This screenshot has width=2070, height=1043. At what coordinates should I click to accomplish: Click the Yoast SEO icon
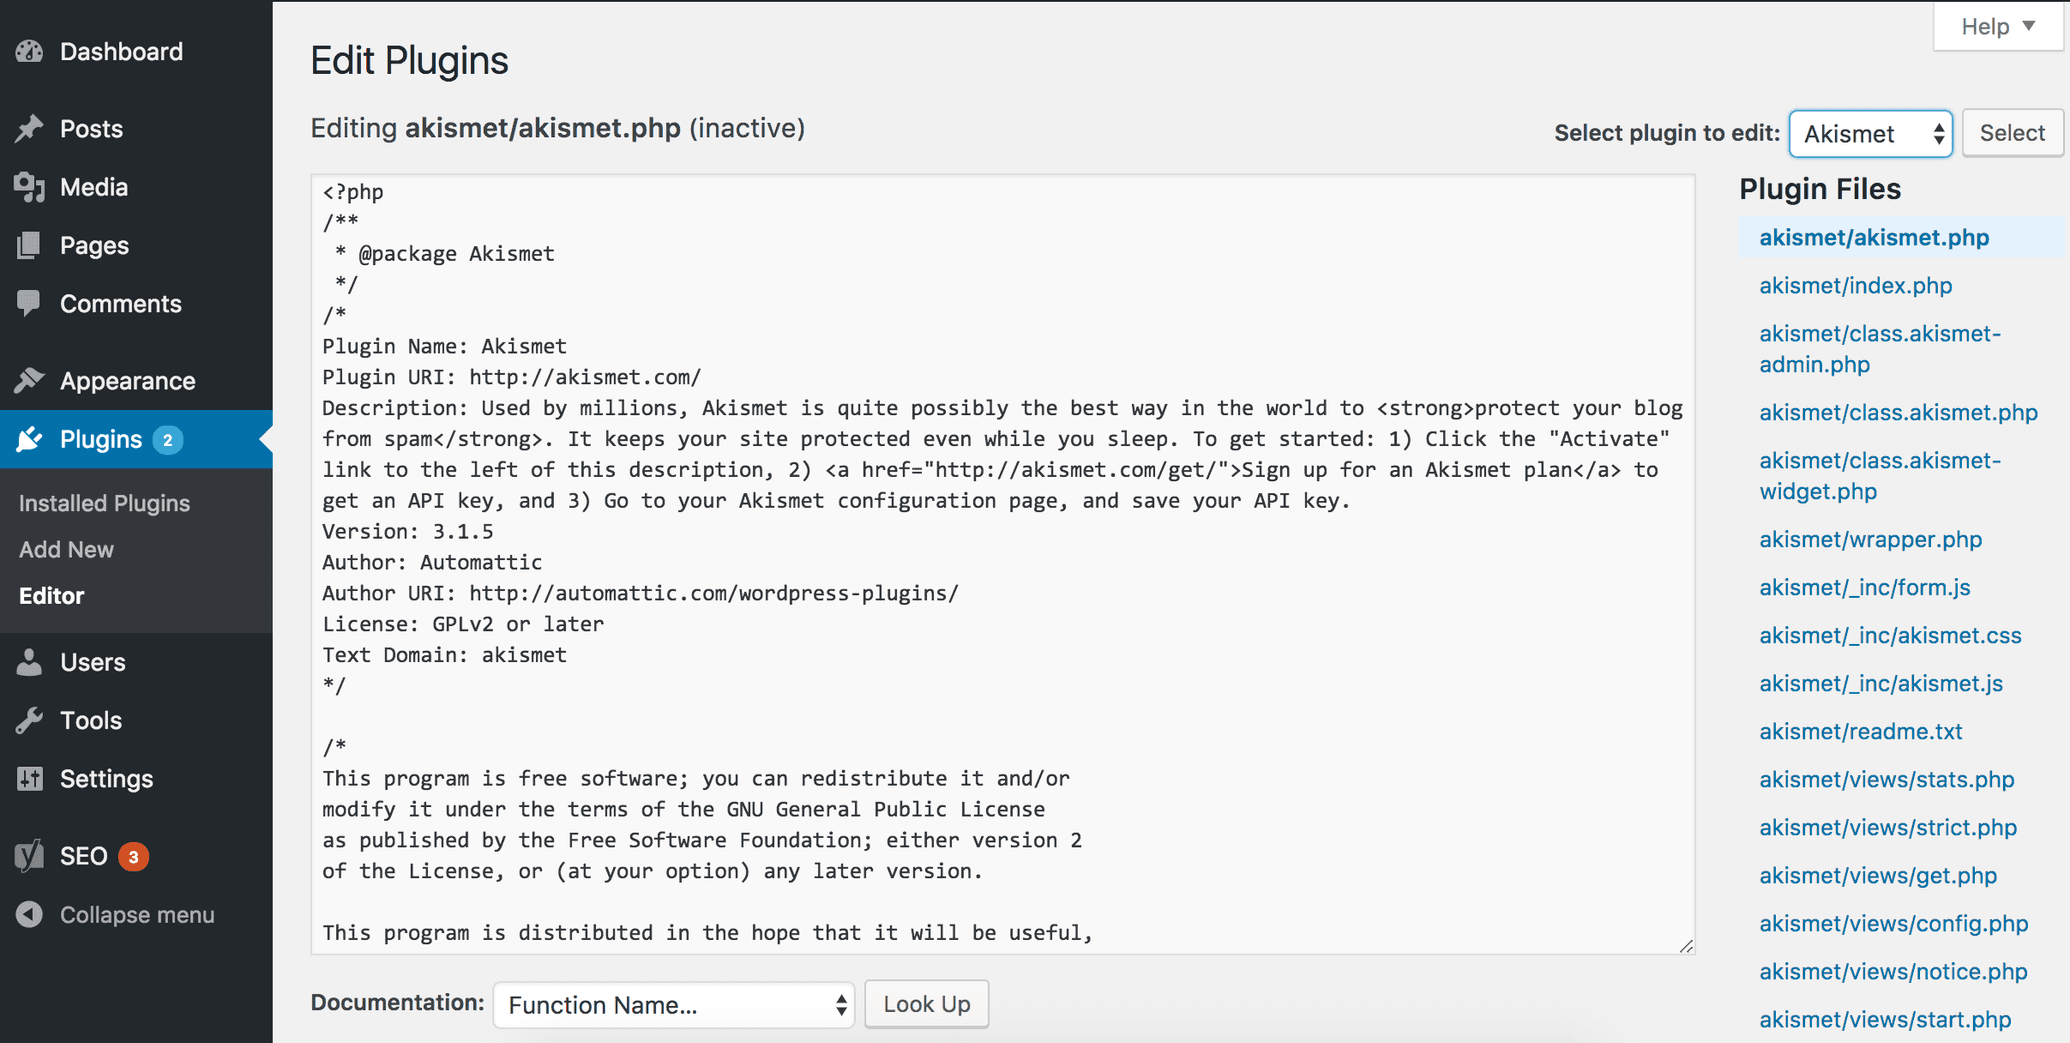[x=30, y=855]
